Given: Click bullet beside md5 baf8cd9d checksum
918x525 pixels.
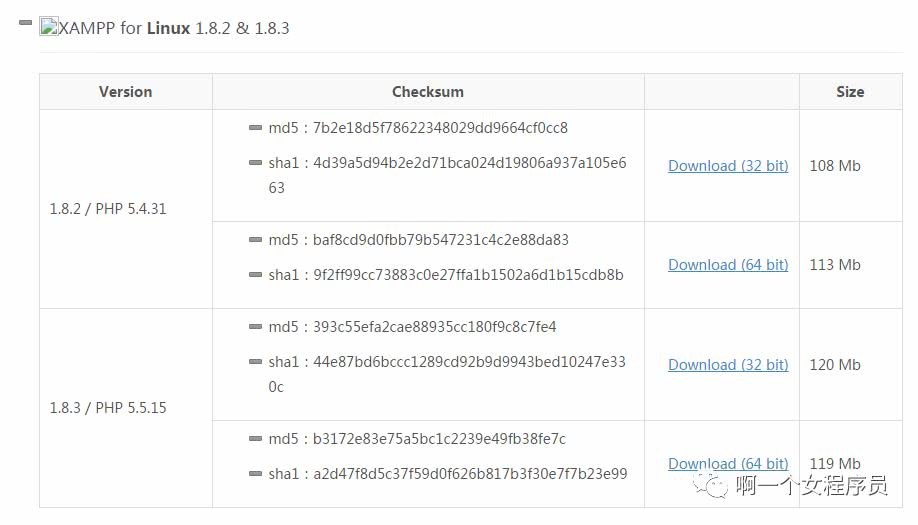Looking at the screenshot, I should tap(255, 239).
